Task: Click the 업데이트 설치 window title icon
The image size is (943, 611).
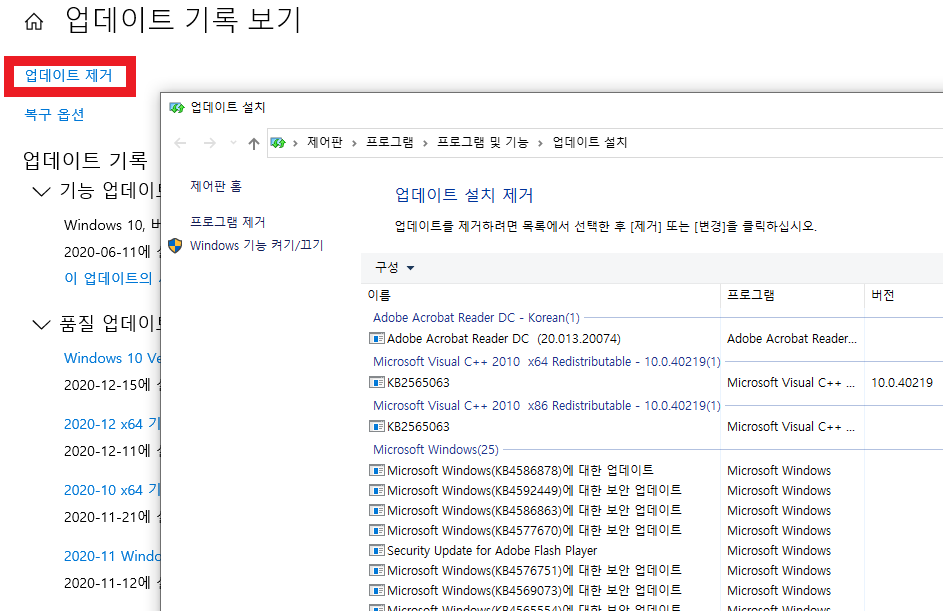Action: point(176,108)
